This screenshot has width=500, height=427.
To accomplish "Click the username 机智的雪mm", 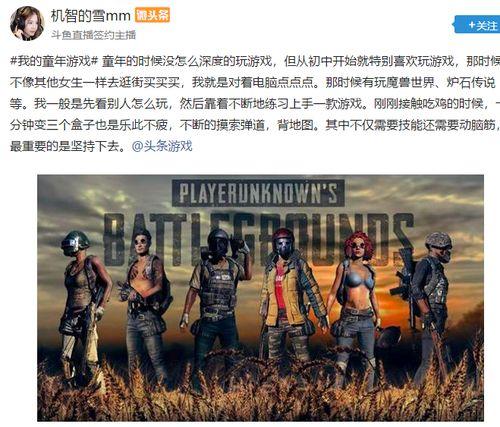I will click(90, 16).
